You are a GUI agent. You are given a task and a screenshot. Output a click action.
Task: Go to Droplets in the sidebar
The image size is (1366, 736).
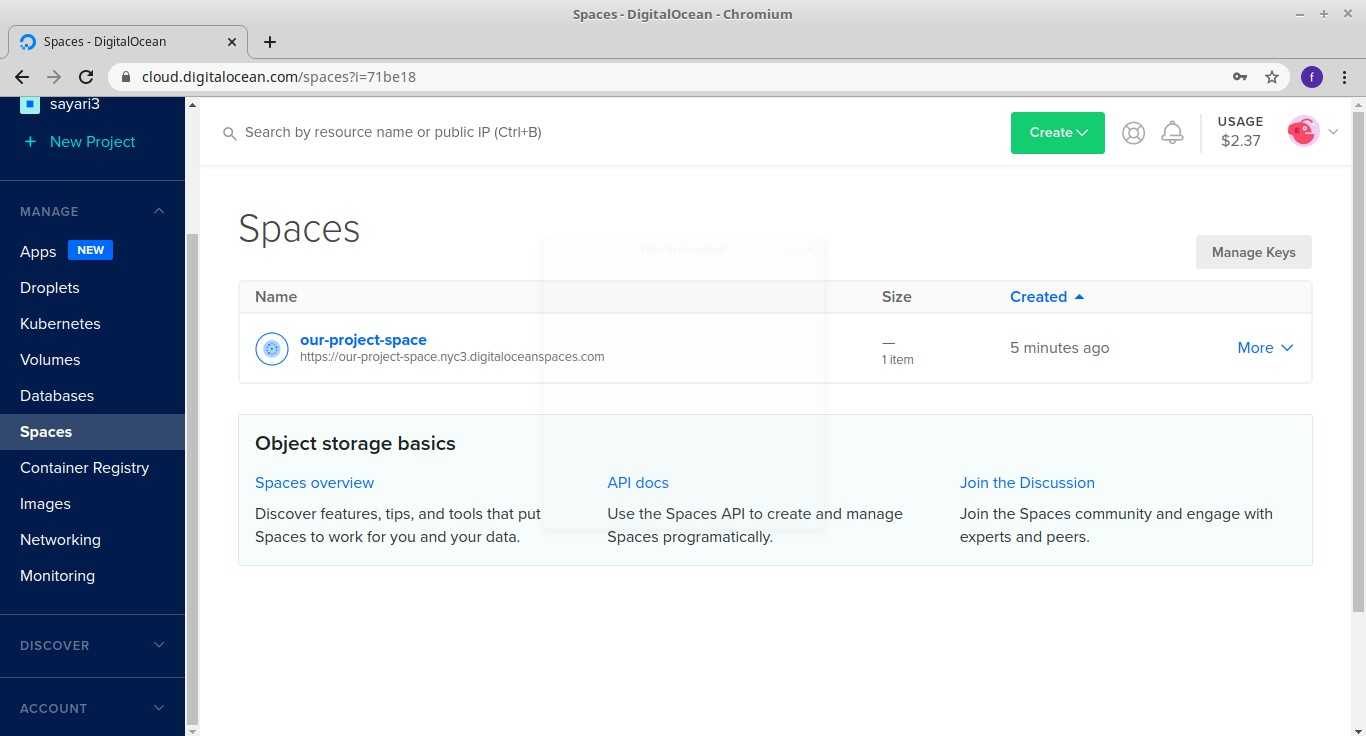coord(50,288)
